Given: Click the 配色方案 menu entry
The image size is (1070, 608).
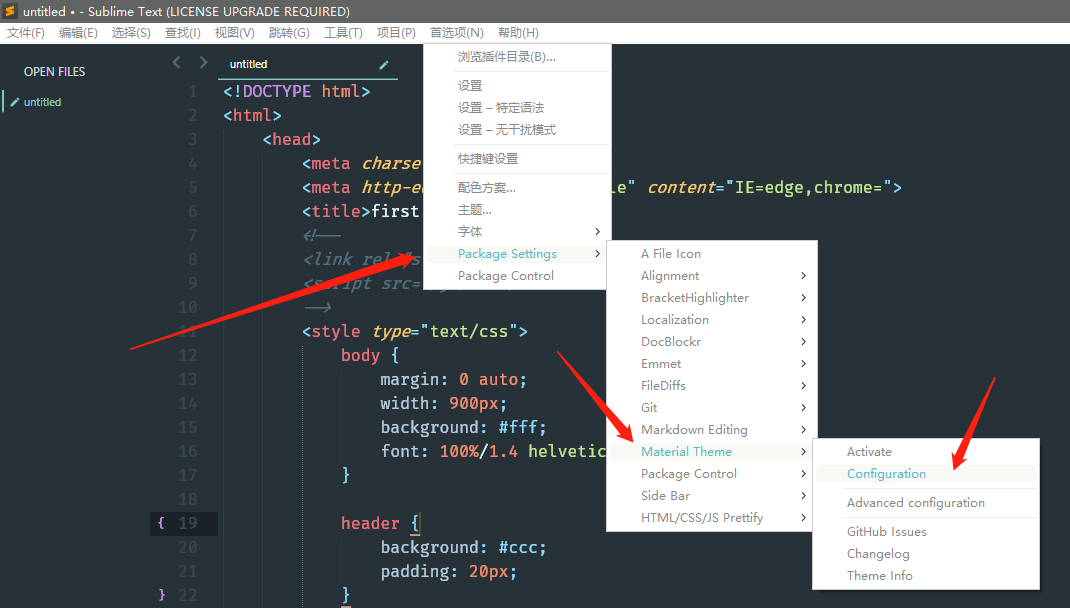Looking at the screenshot, I should click(487, 187).
